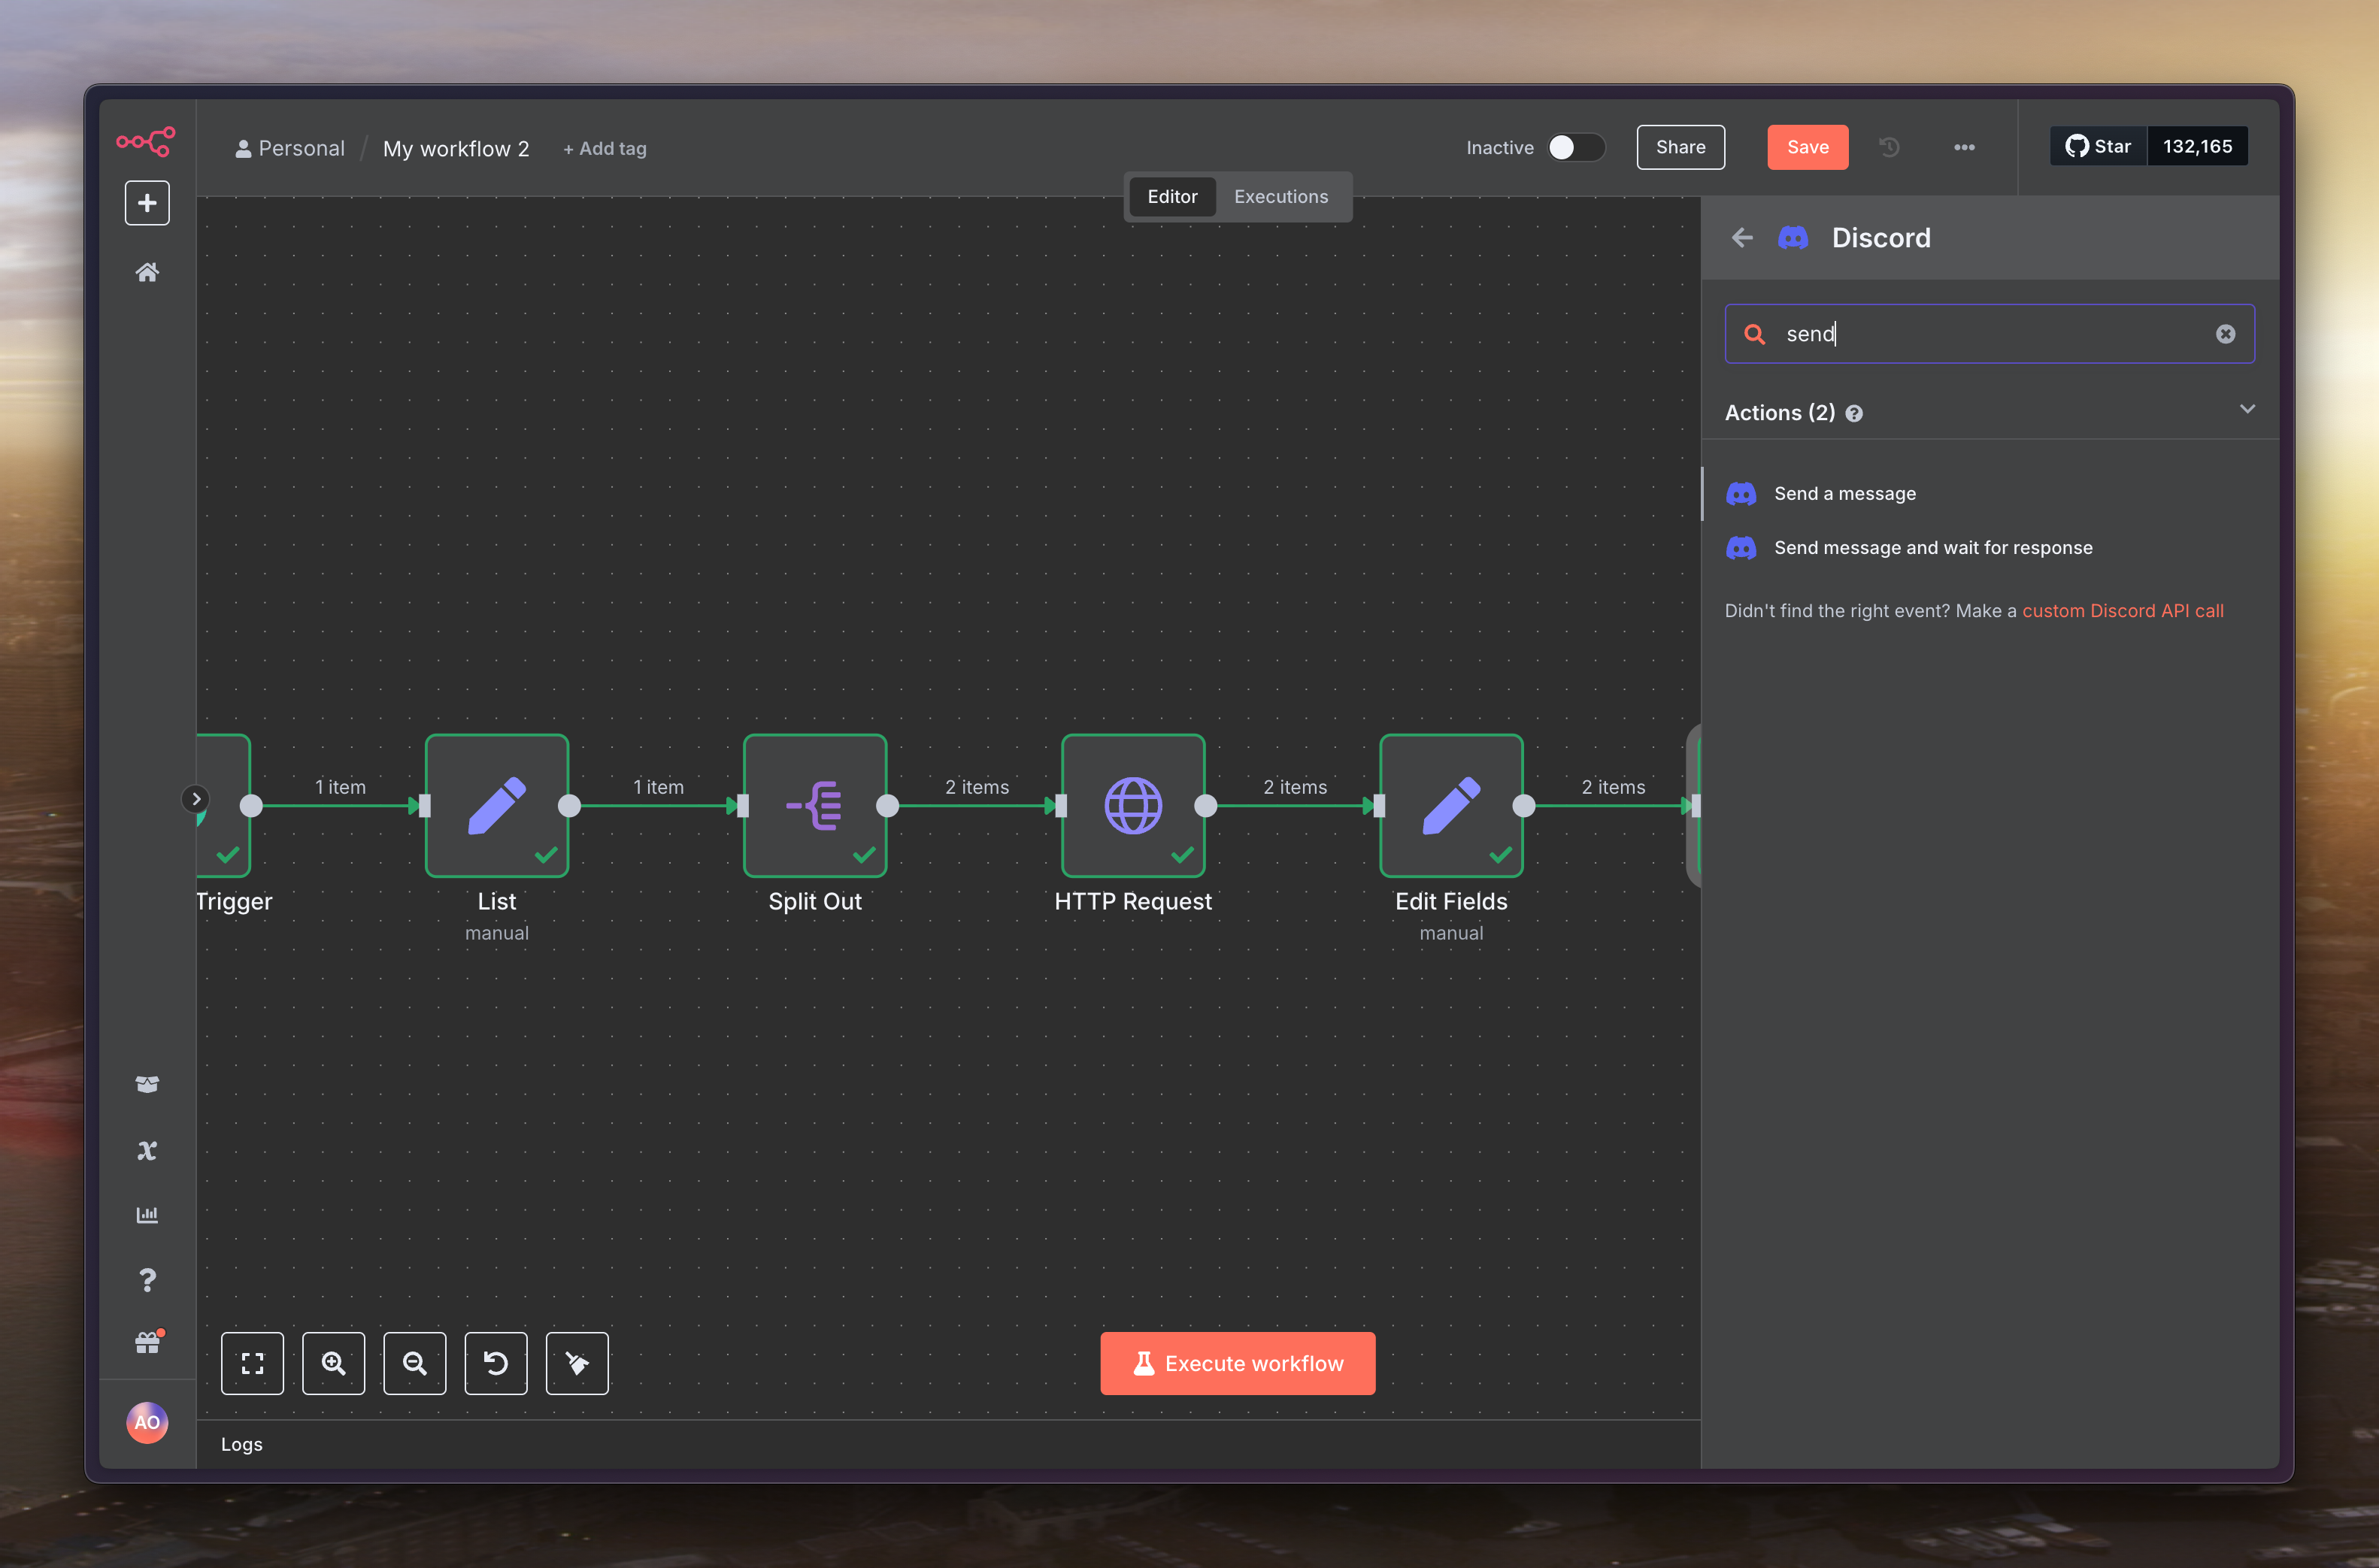2379x1568 pixels.
Task: Open the help question mark icon
Action: coord(147,1280)
